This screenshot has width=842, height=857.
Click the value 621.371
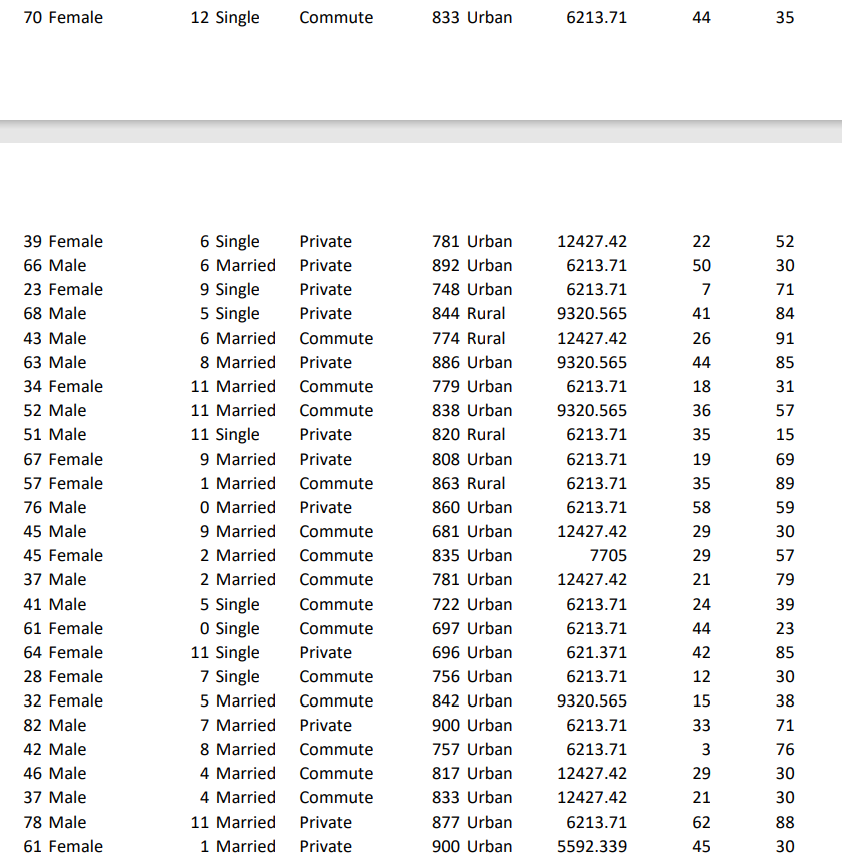click(597, 652)
